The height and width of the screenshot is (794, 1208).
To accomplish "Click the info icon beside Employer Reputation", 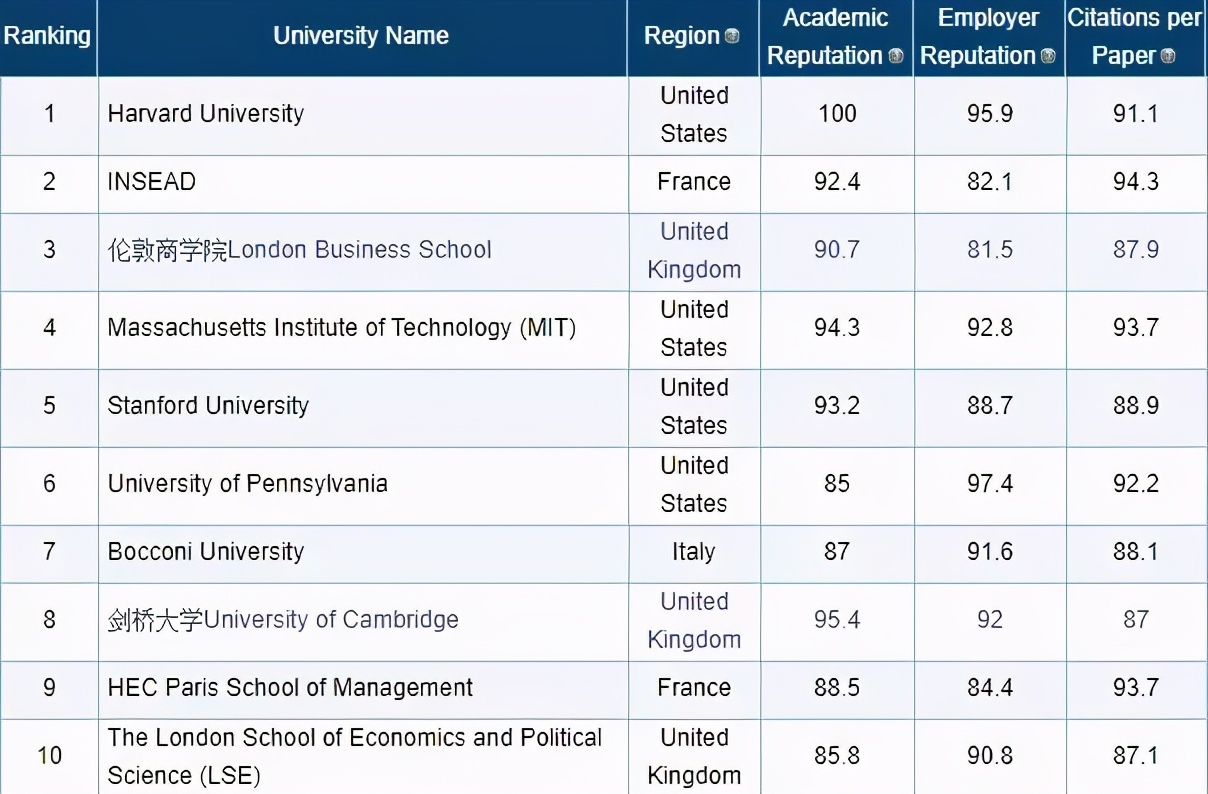I will (1048, 56).
